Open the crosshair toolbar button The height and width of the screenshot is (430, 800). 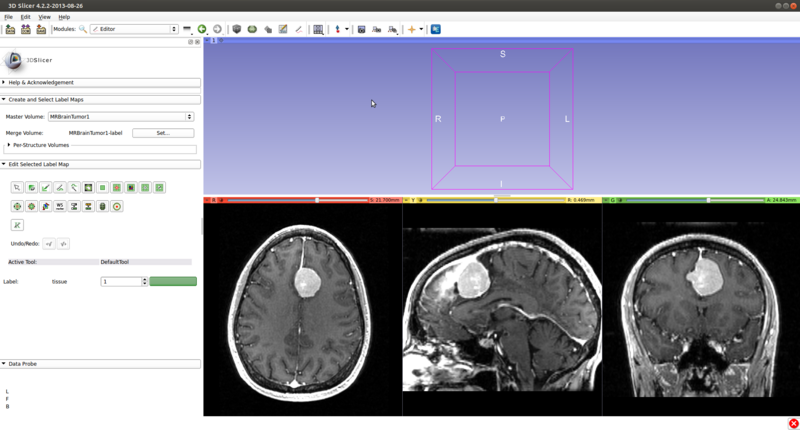411,29
